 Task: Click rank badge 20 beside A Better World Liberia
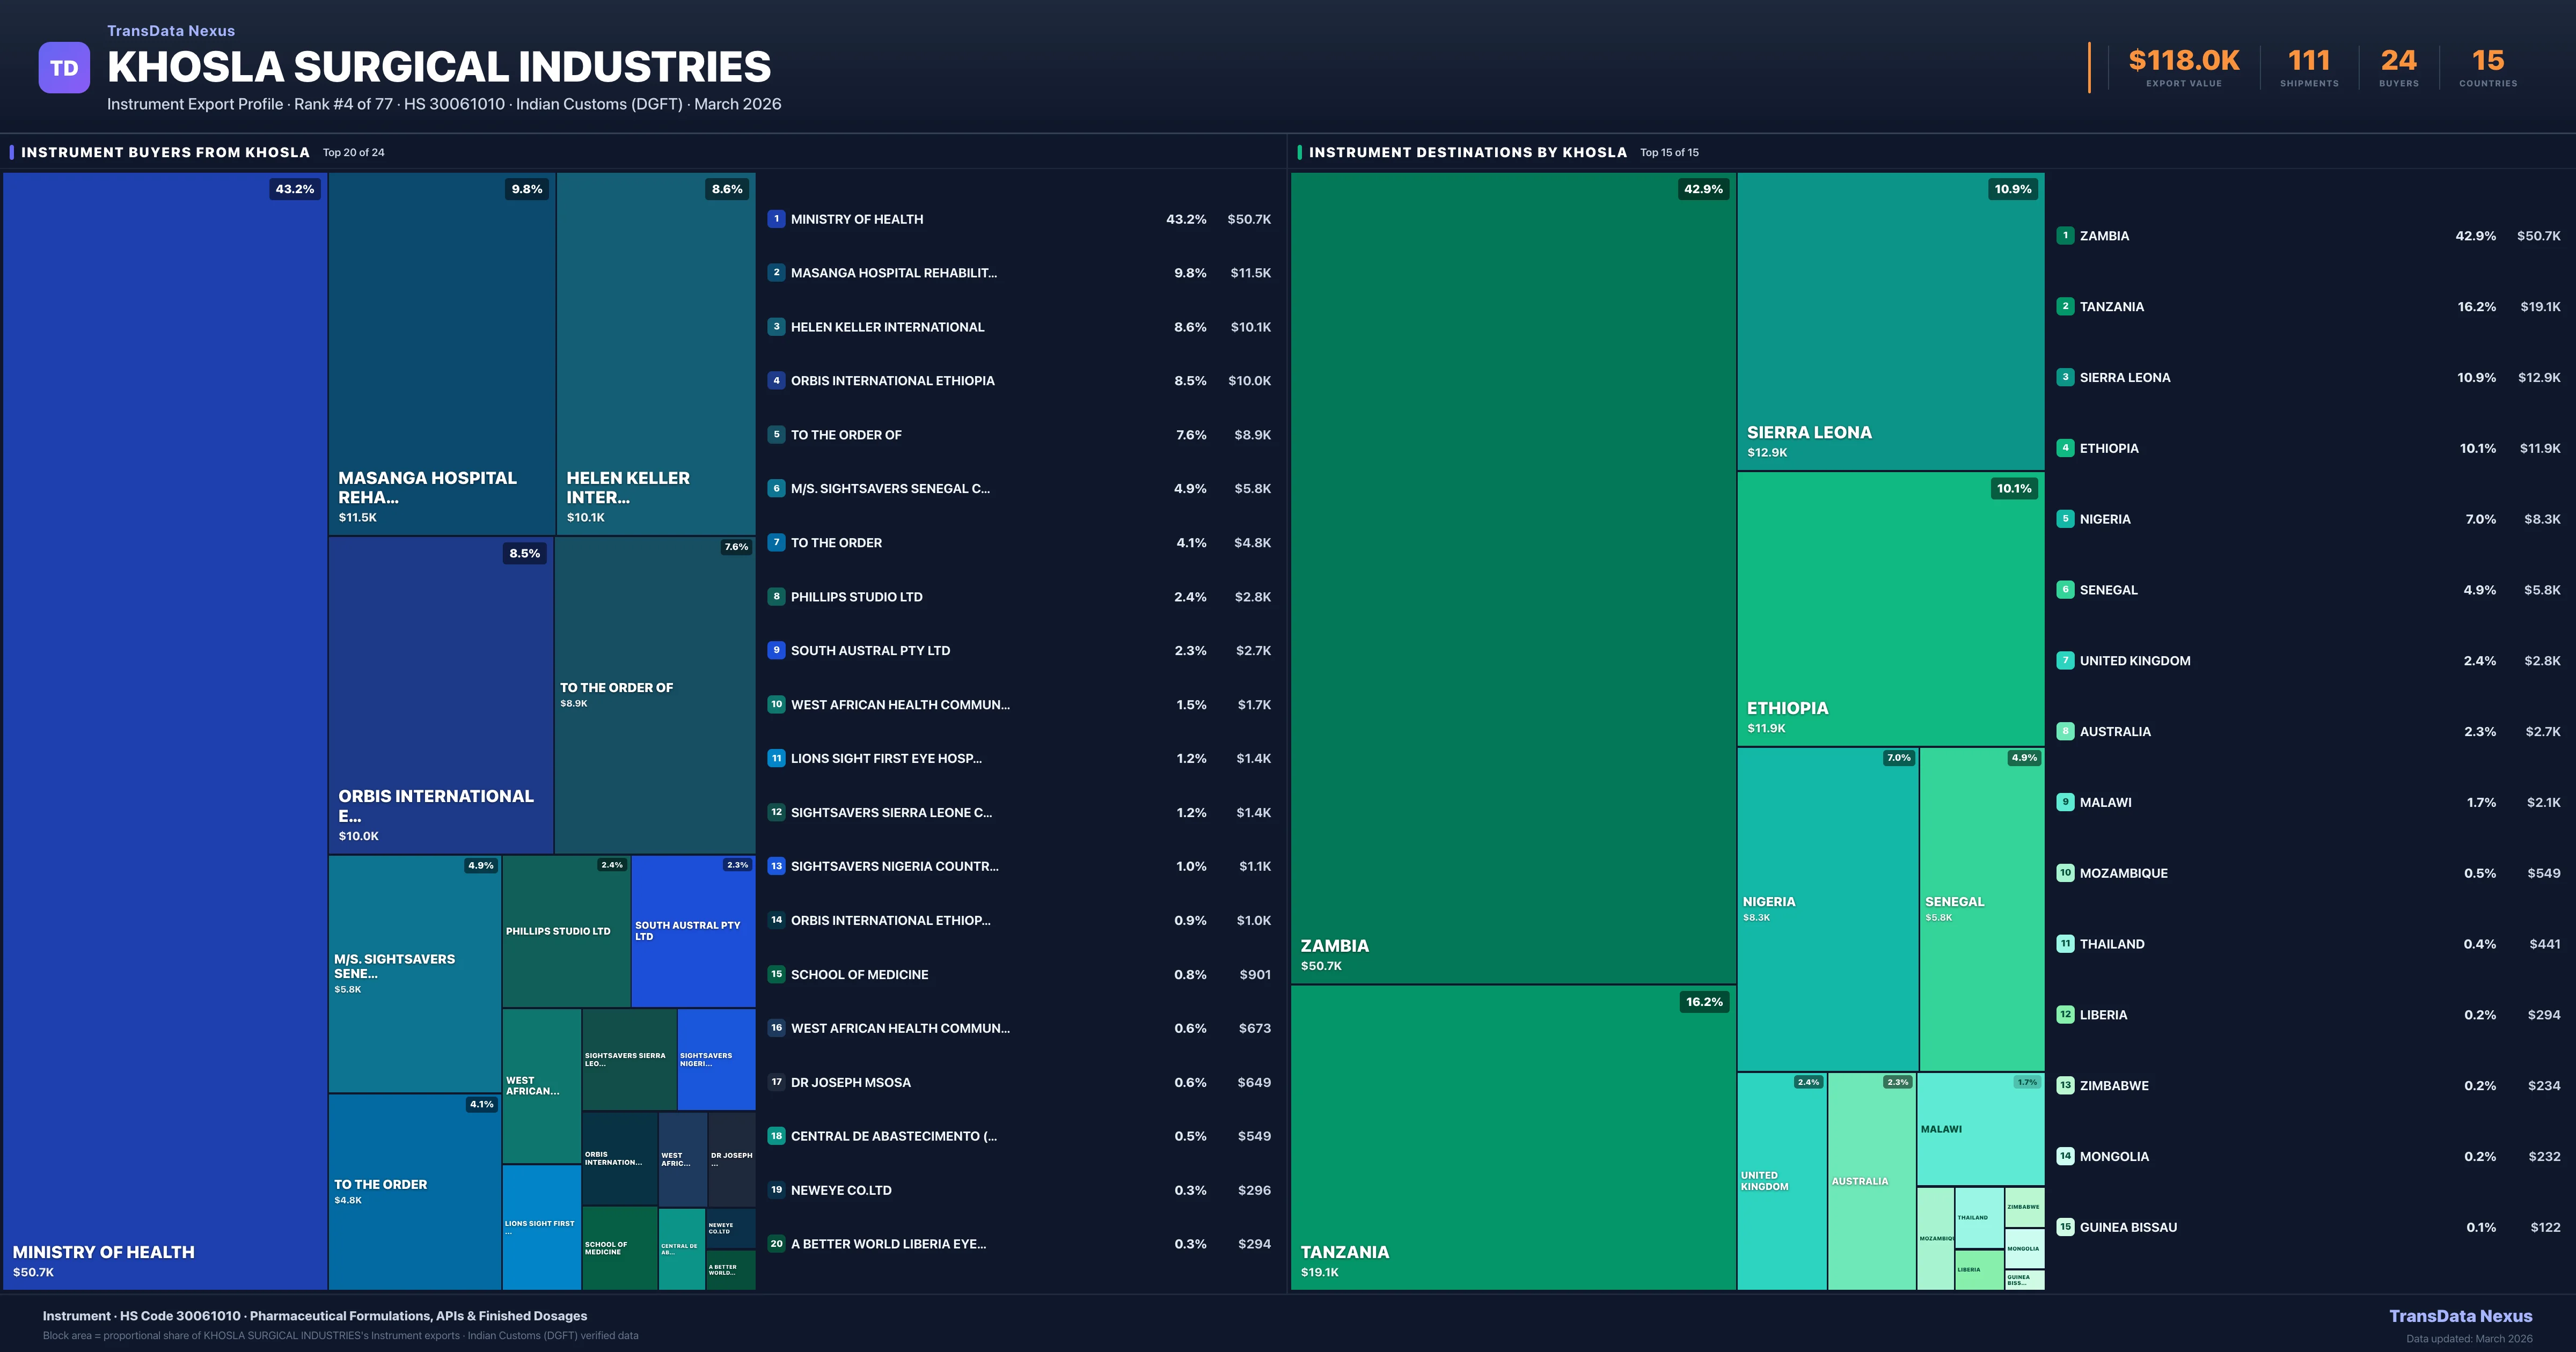pos(776,1244)
